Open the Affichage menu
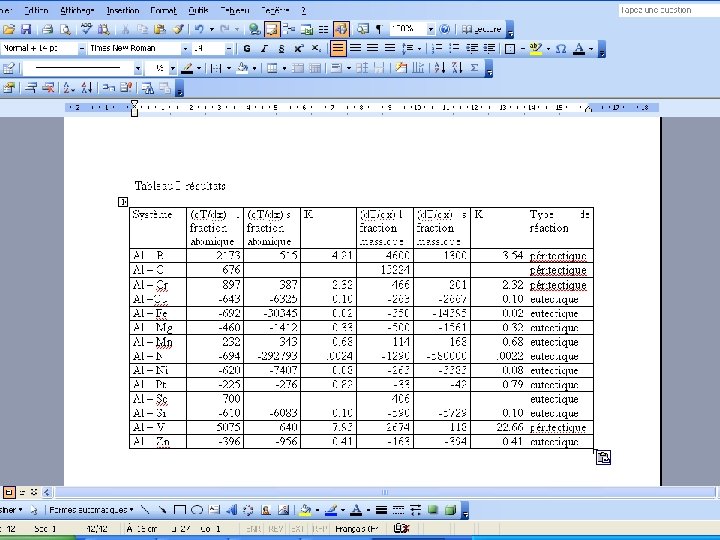The image size is (720, 540). coord(77,10)
